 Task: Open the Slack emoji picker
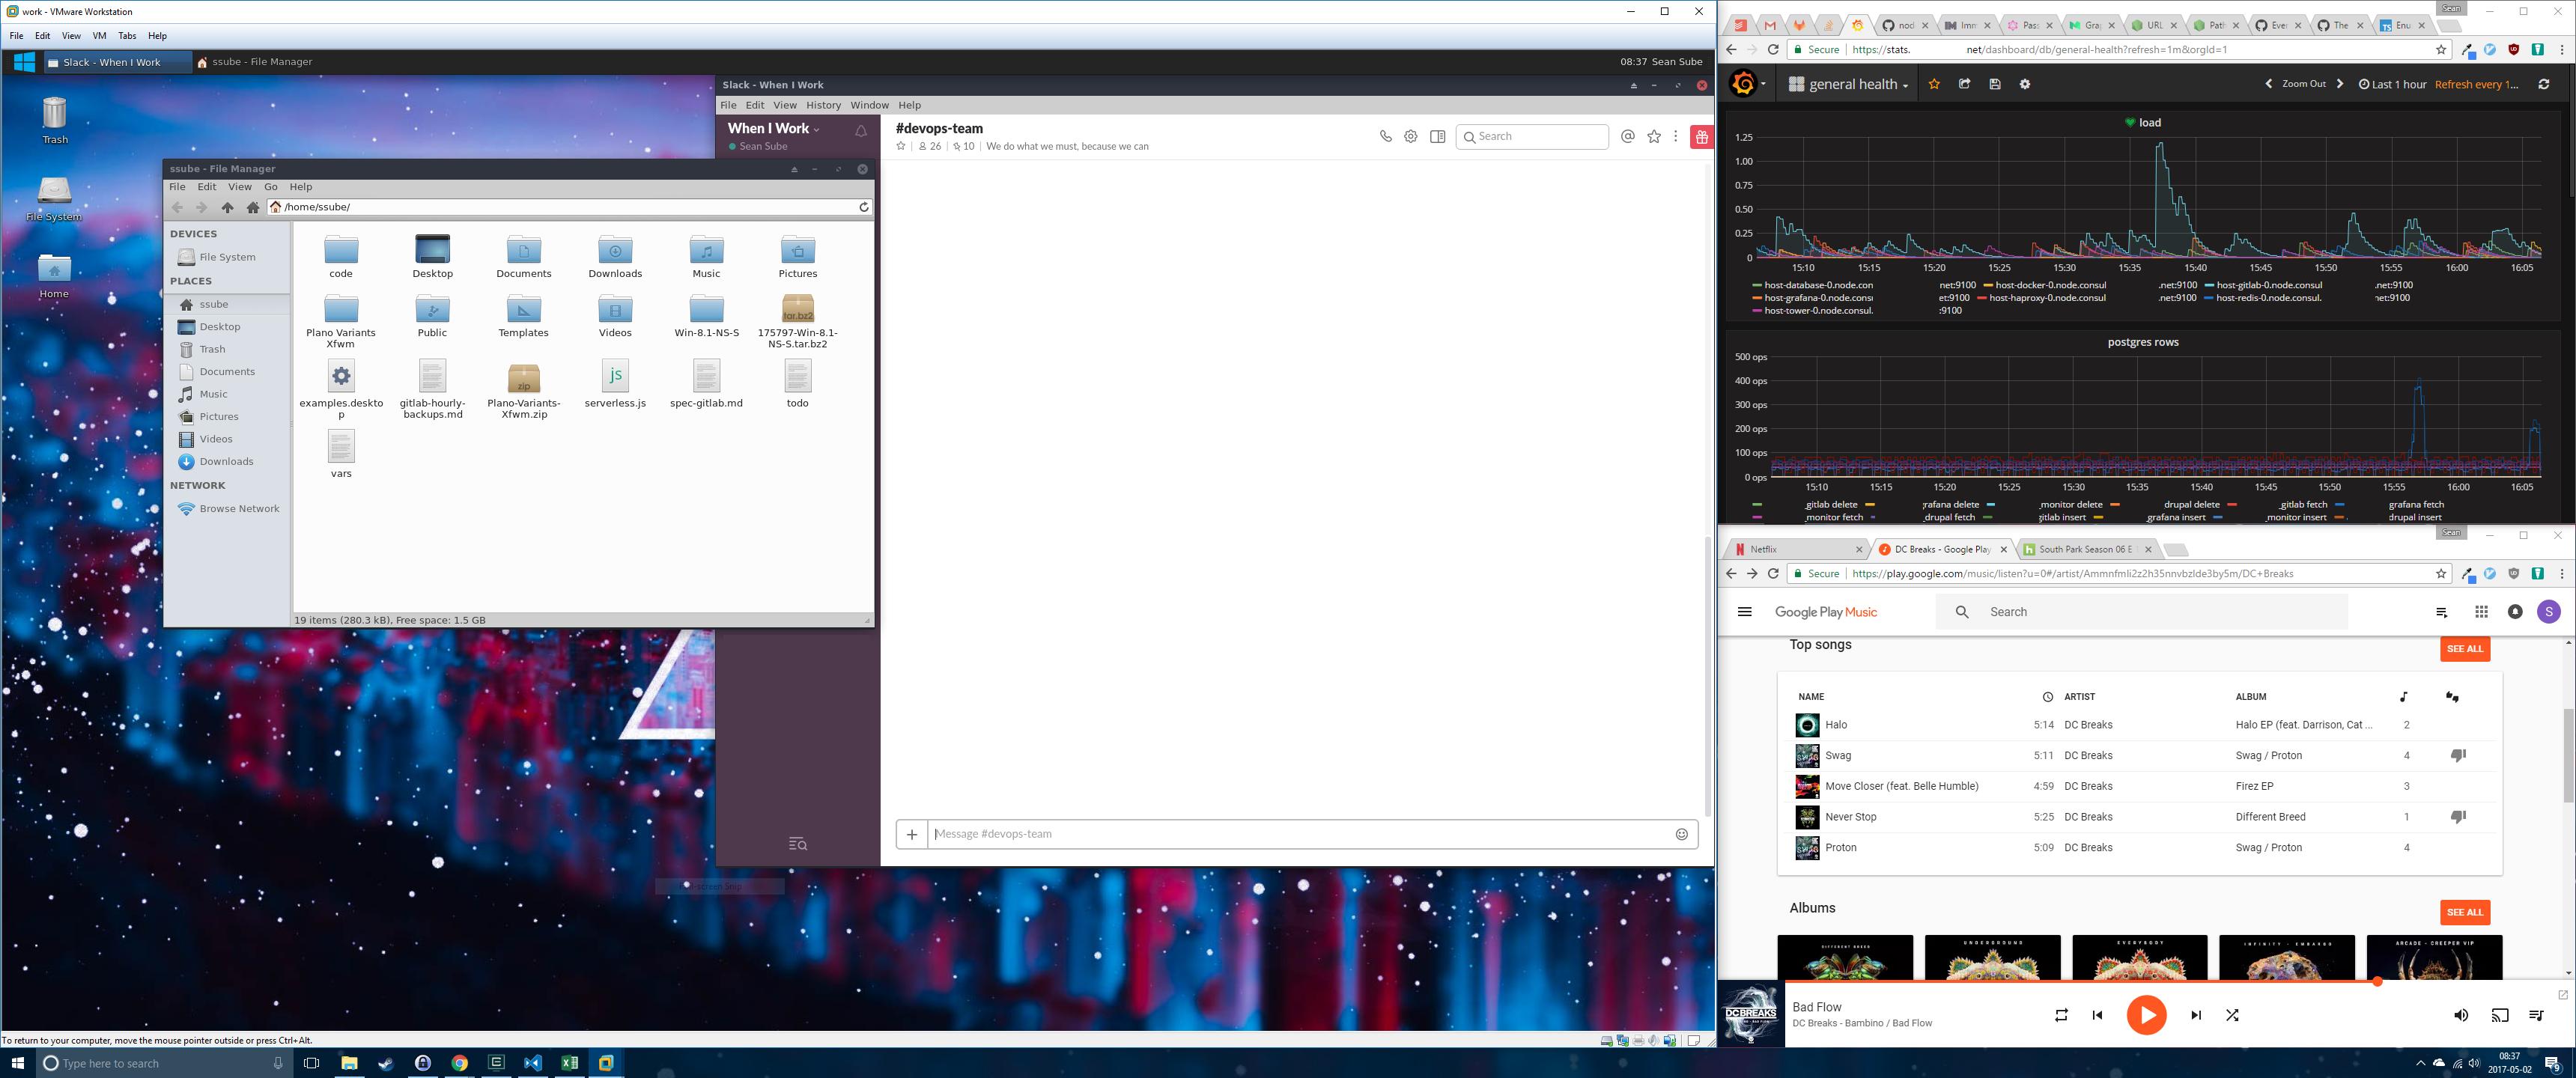click(x=1681, y=834)
